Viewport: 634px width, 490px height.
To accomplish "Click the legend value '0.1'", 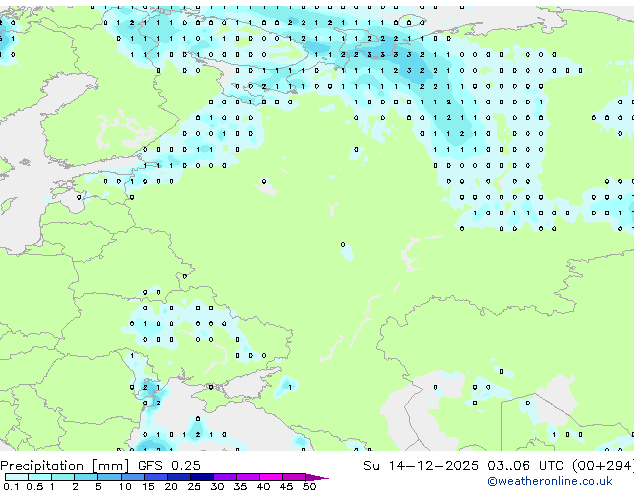I will (11, 486).
